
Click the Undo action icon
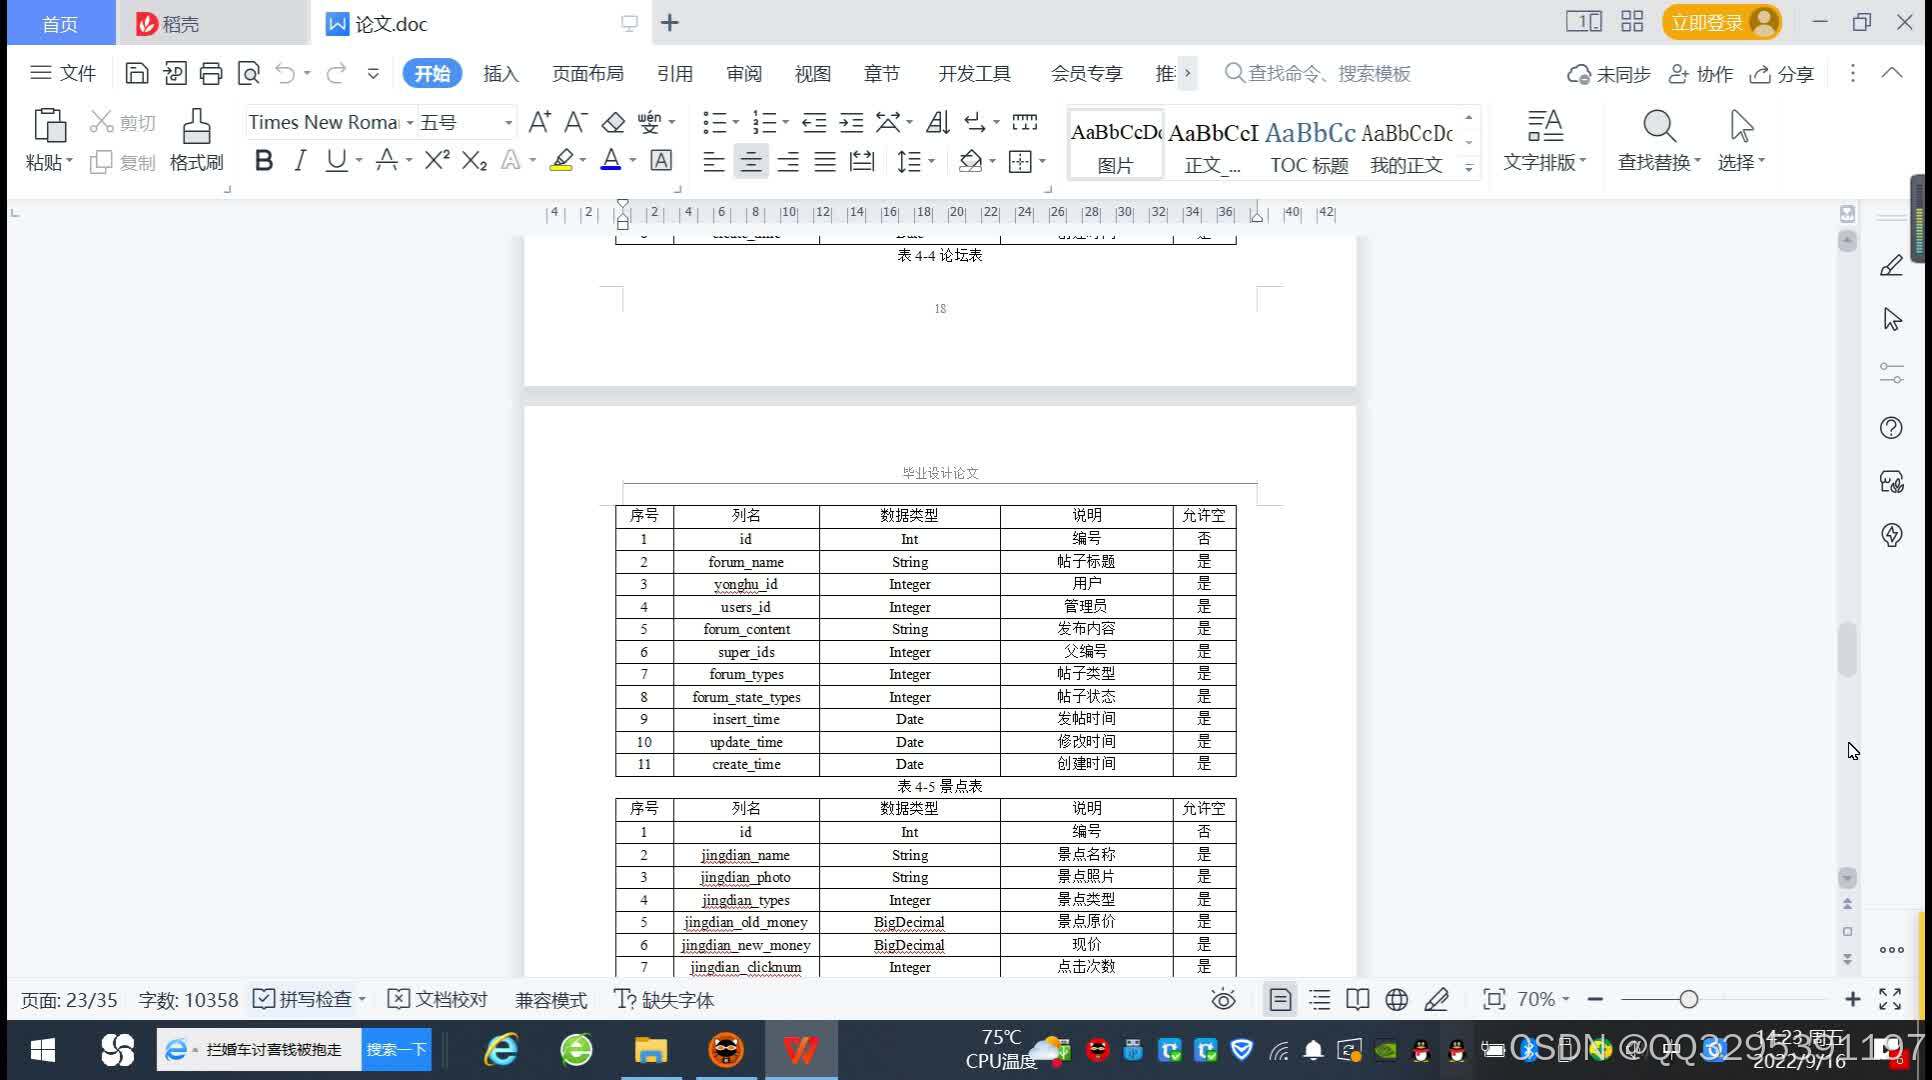285,73
